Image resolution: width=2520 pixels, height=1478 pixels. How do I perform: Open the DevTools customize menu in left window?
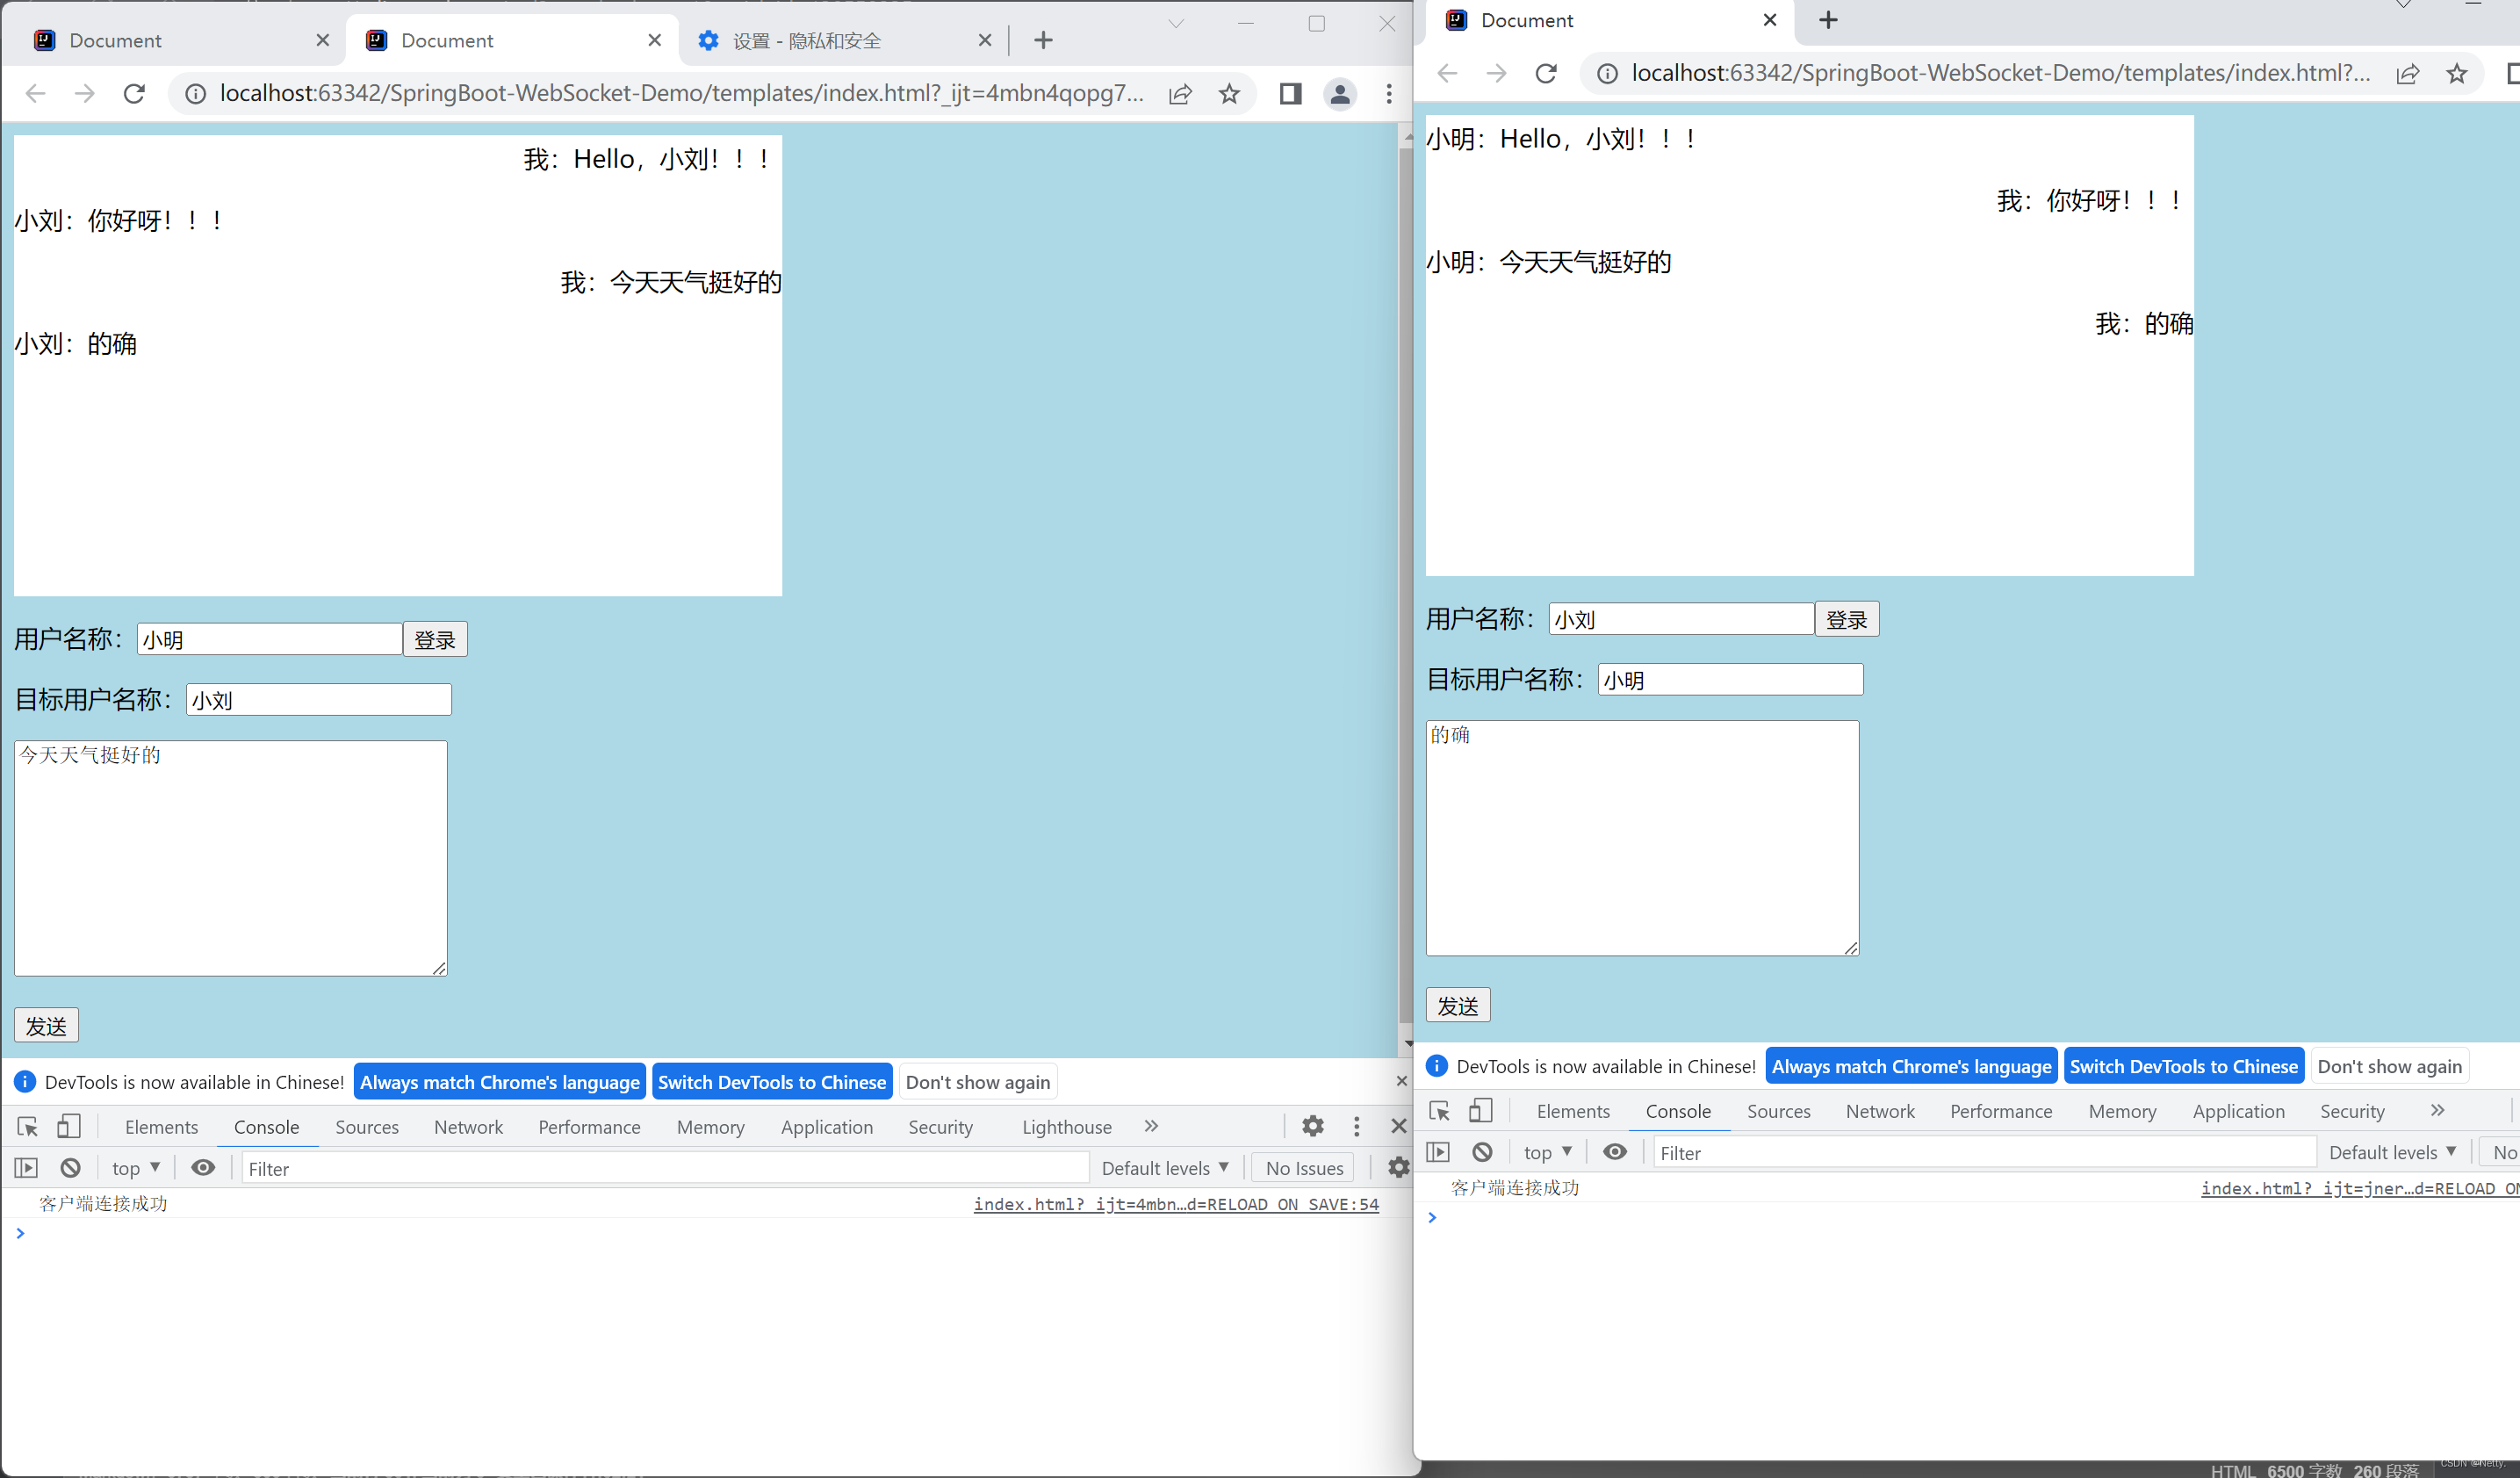[1357, 1127]
